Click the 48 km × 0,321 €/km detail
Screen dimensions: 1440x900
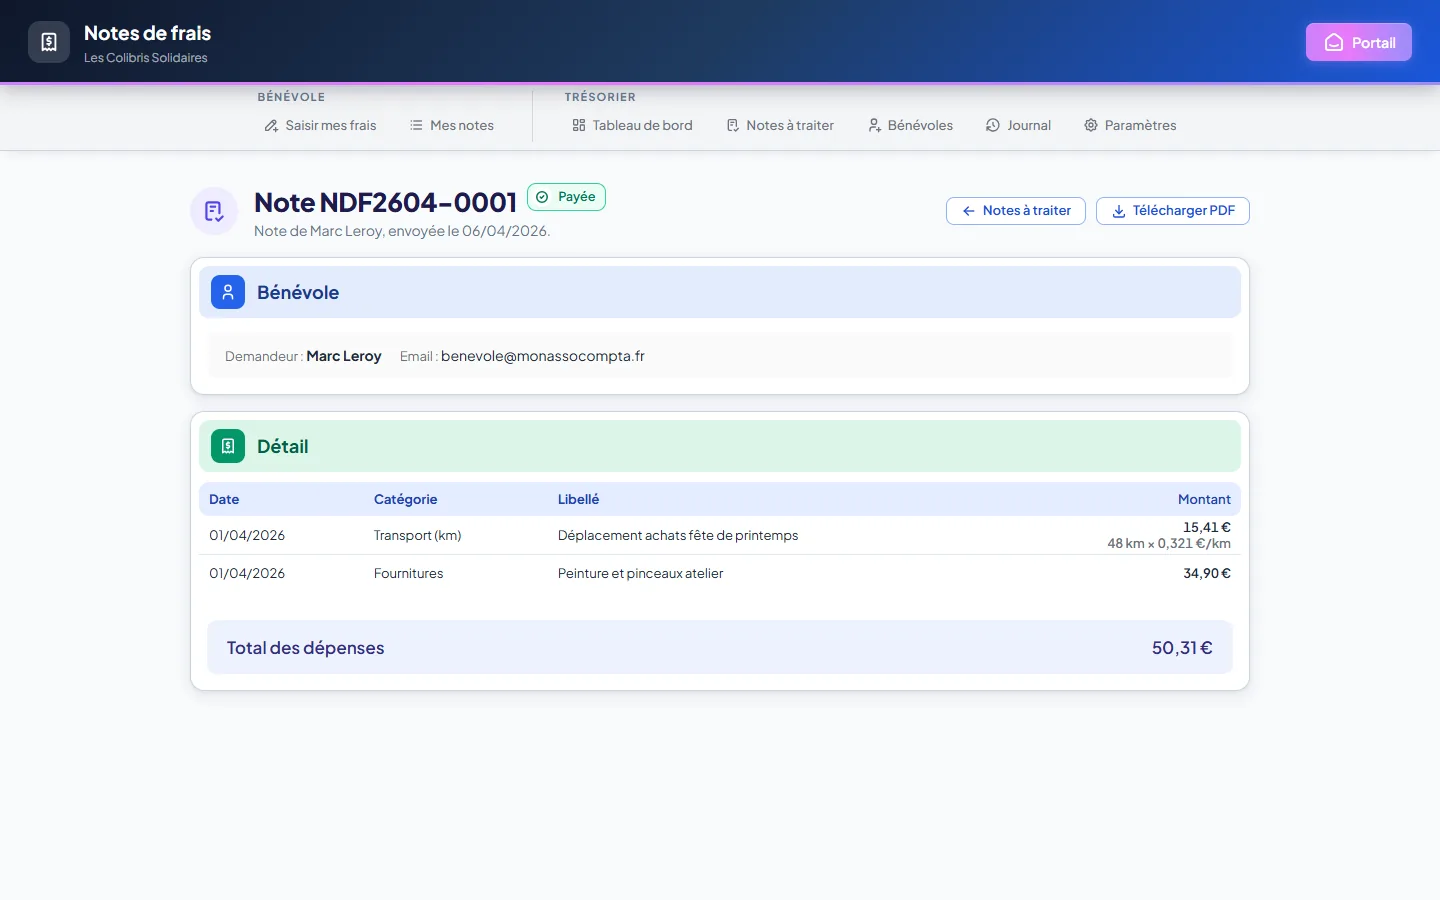point(1169,544)
